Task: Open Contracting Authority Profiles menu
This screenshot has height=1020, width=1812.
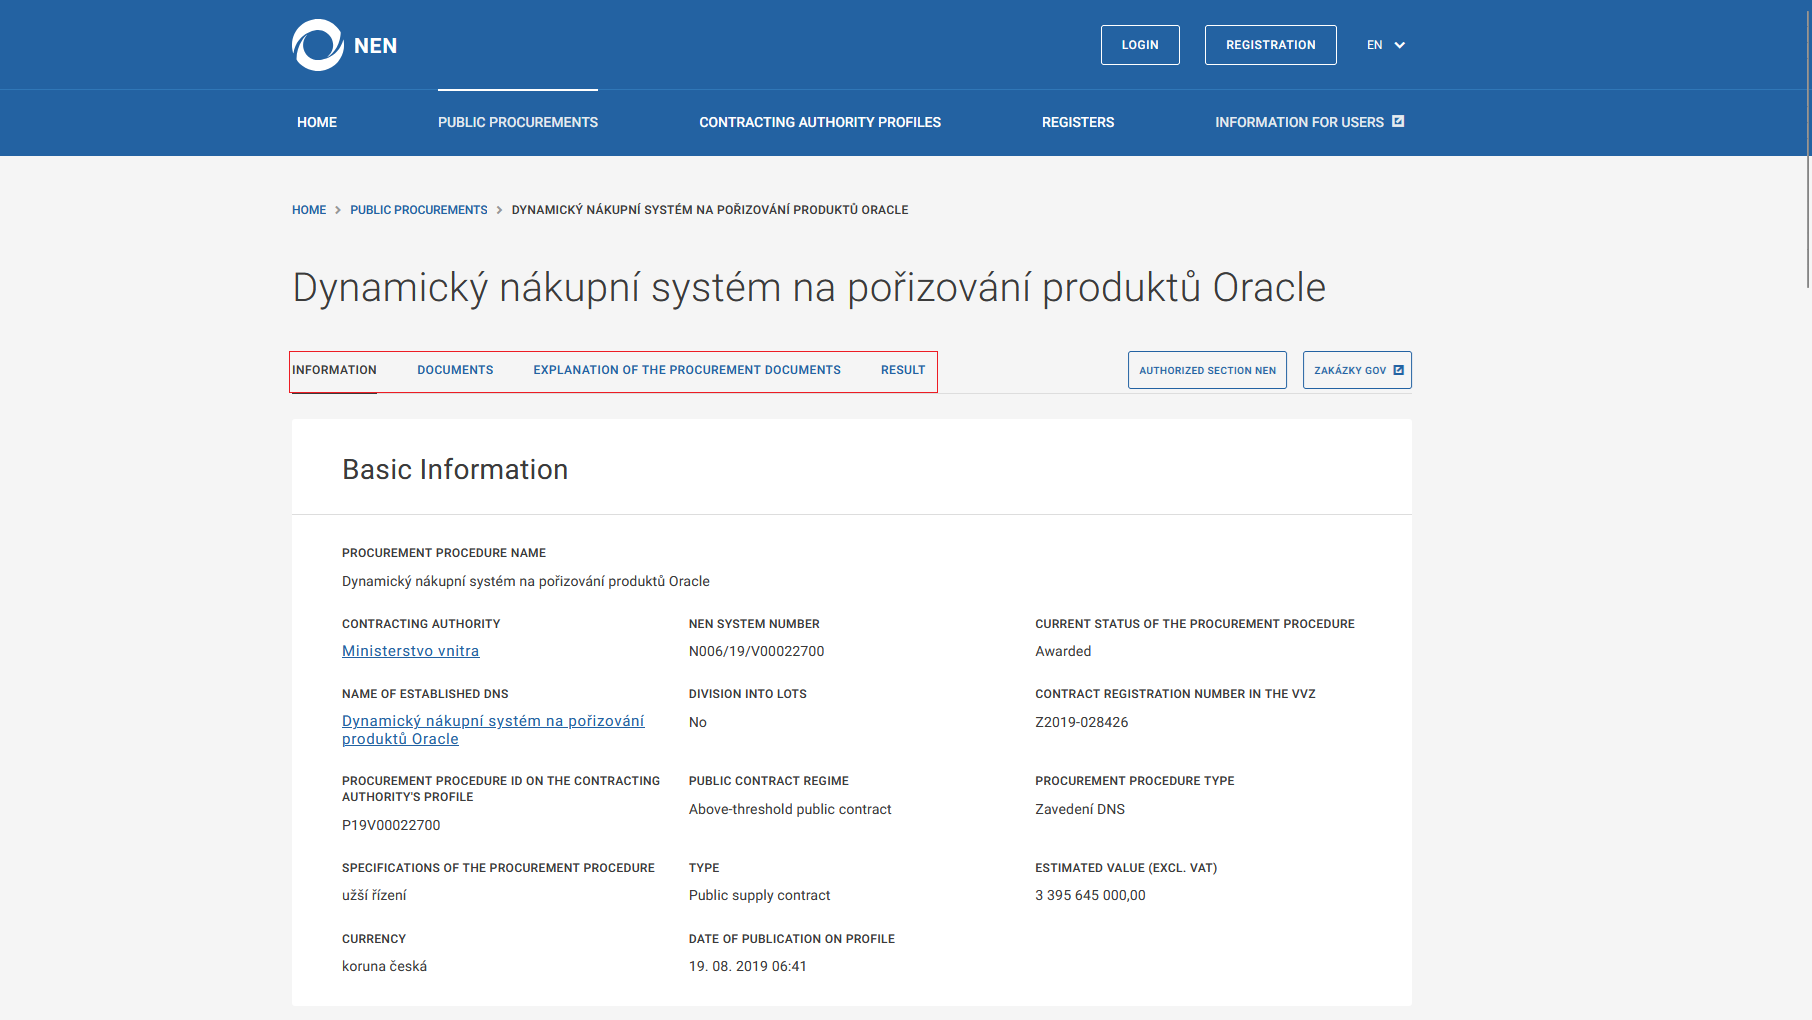Action: pyautogui.click(x=820, y=122)
